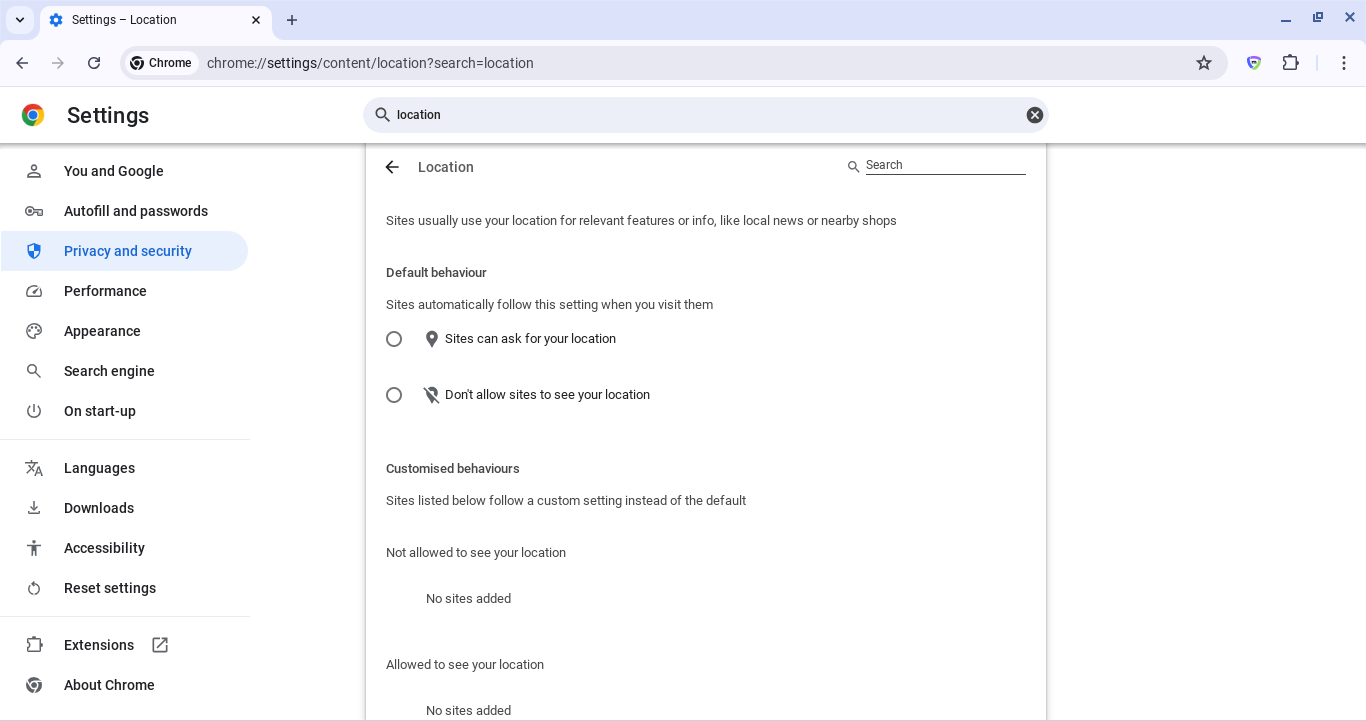The height and width of the screenshot is (721, 1366).
Task: Click puzzle icon for Extensions
Action: [34, 645]
